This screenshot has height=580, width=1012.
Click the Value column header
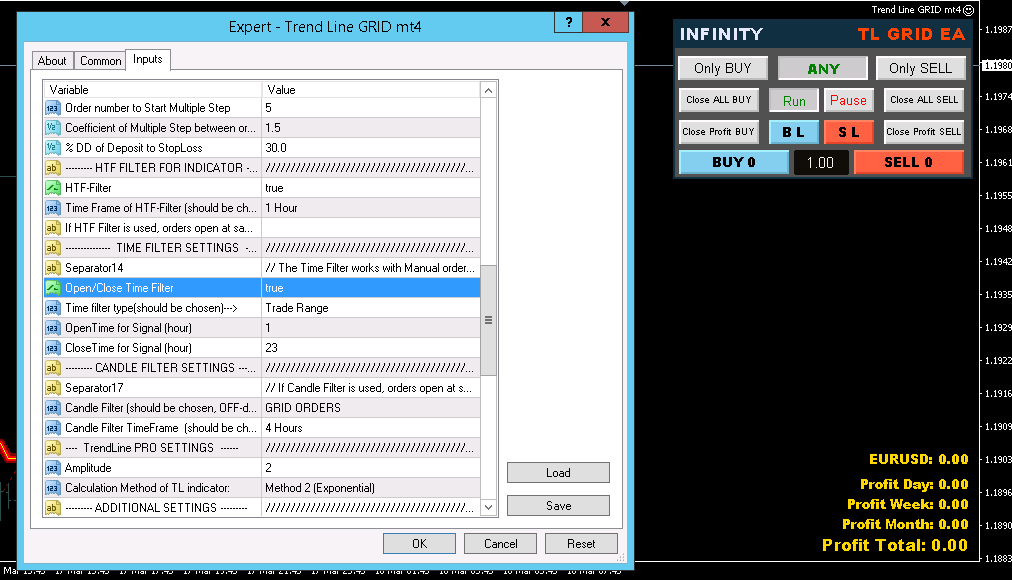pos(371,90)
